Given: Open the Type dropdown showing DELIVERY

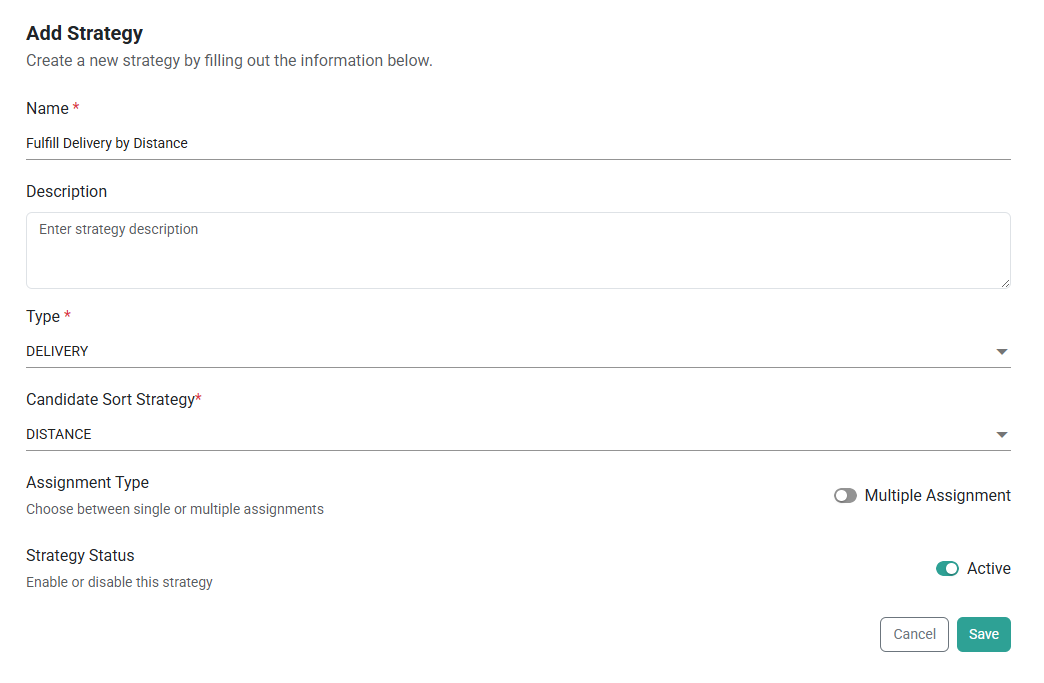Looking at the screenshot, I should click(x=500, y=352).
